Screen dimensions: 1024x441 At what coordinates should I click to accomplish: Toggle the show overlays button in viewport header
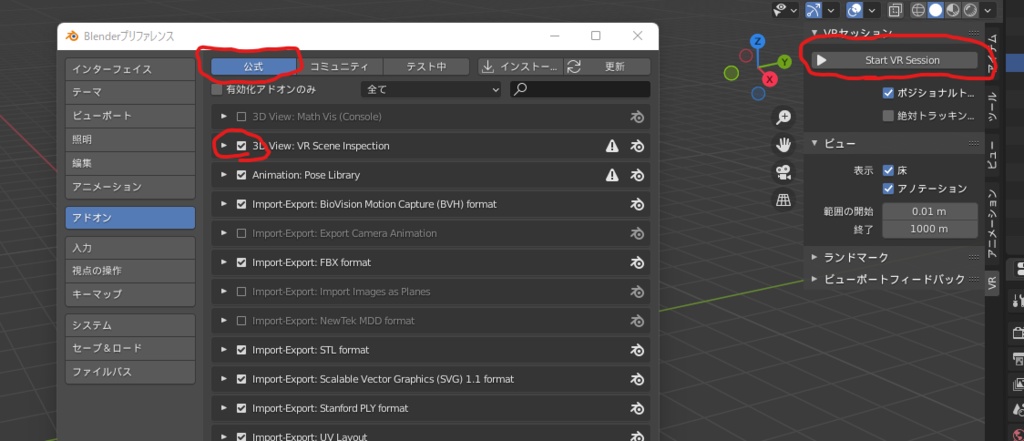point(855,10)
